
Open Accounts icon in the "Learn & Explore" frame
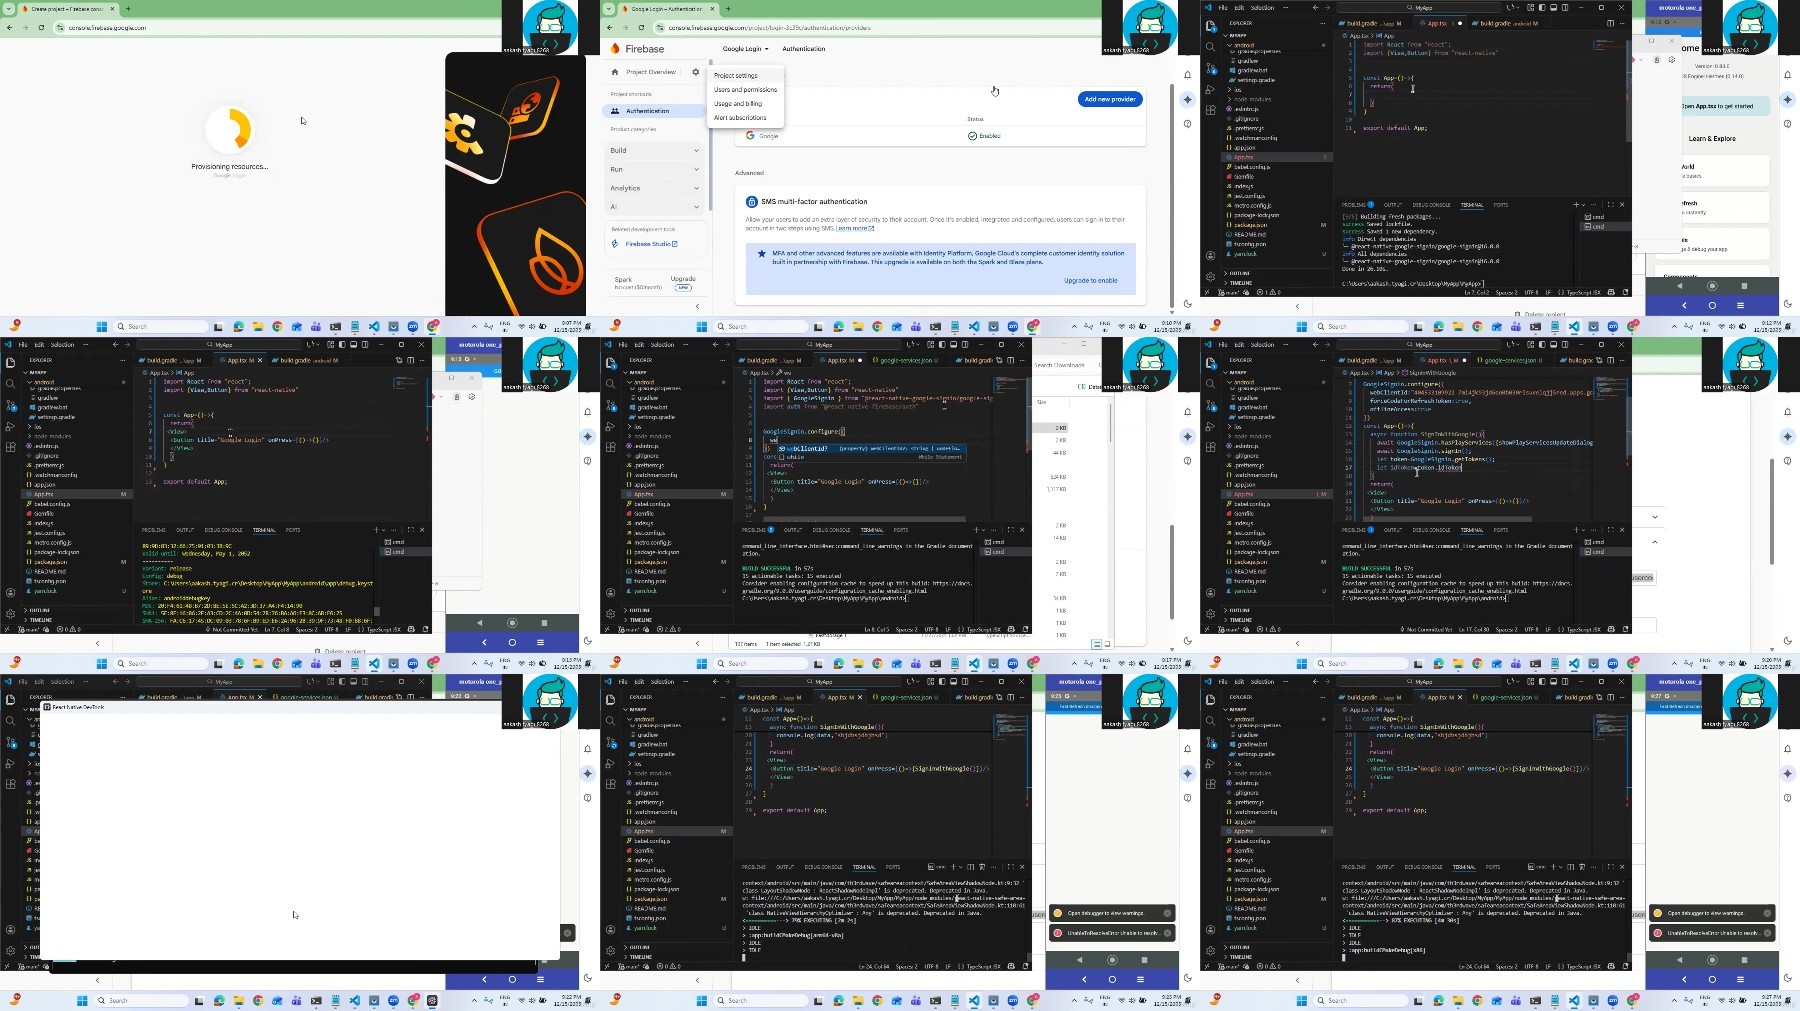click(x=1210, y=255)
